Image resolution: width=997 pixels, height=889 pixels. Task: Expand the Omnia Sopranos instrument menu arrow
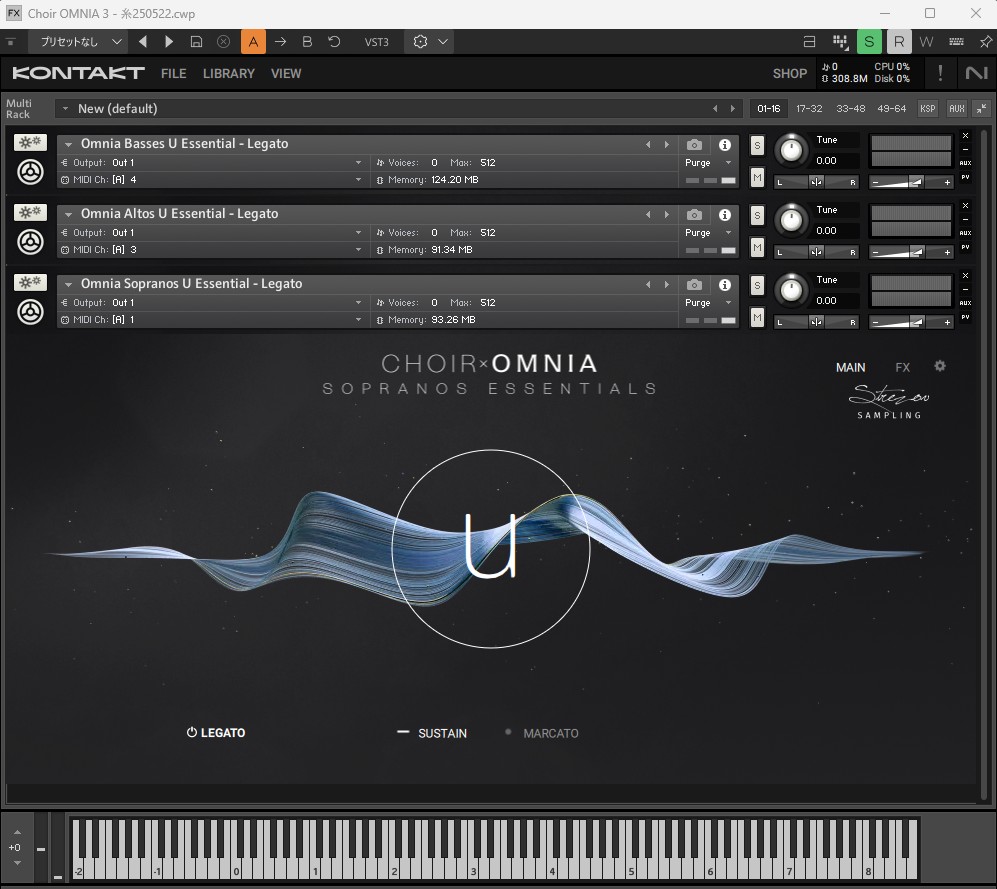tap(68, 284)
